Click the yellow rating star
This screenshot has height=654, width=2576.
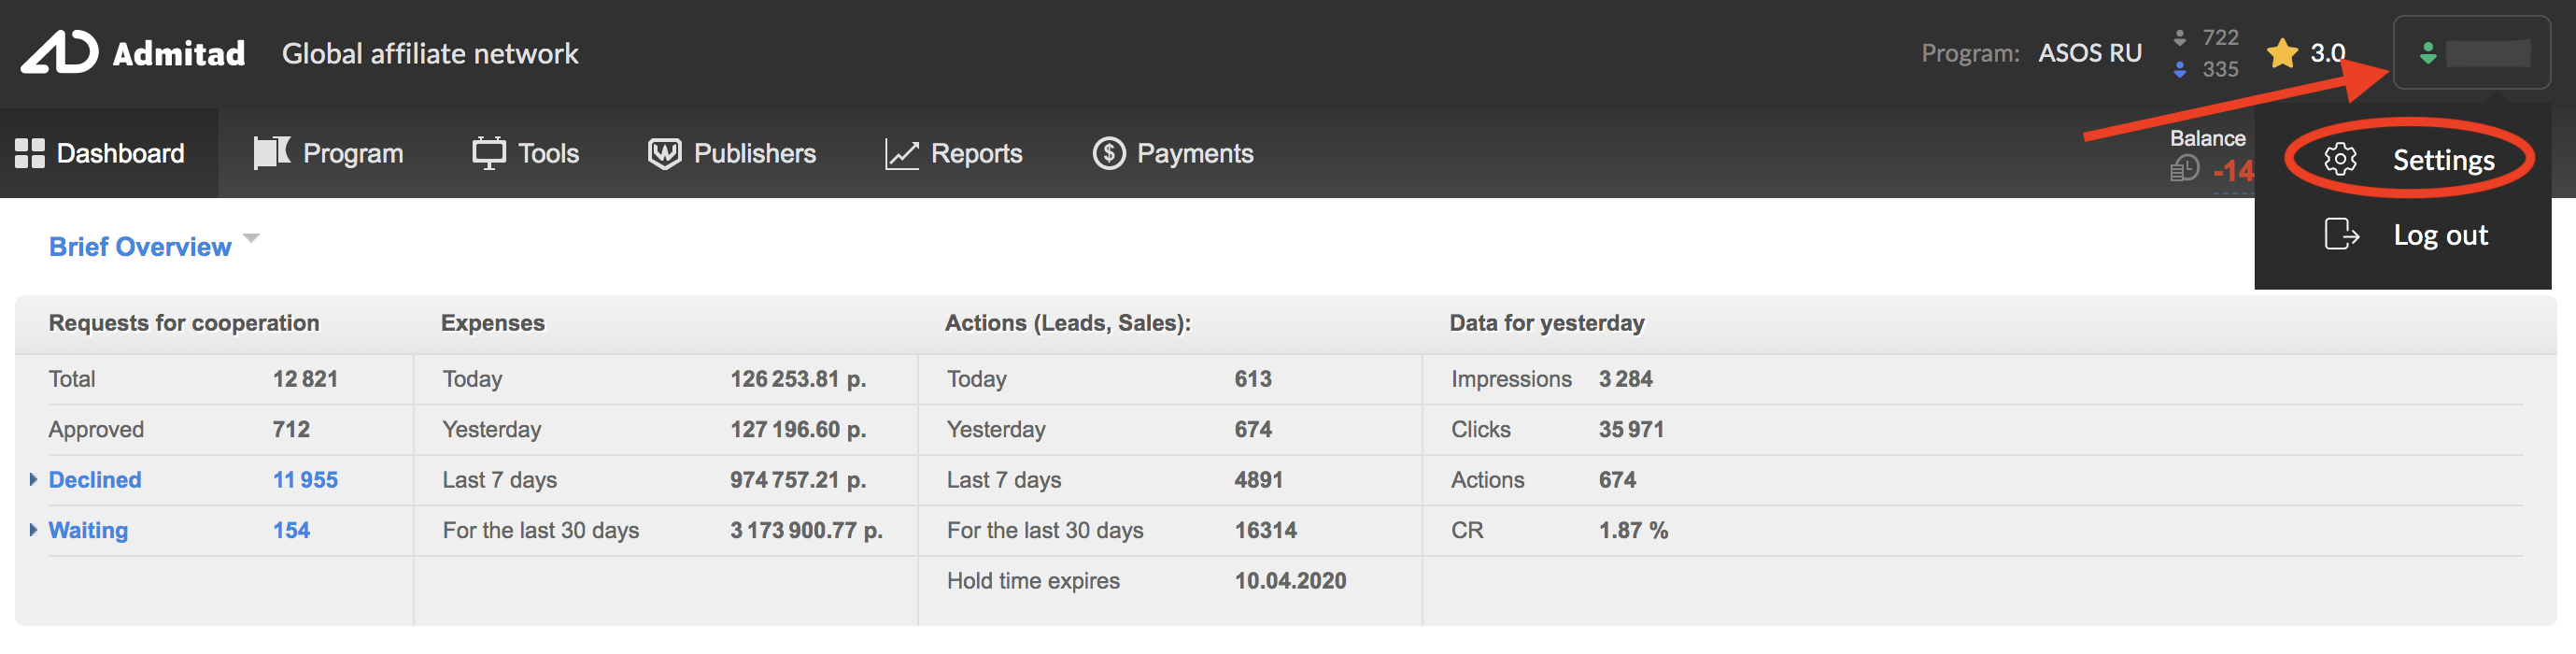point(2282,53)
